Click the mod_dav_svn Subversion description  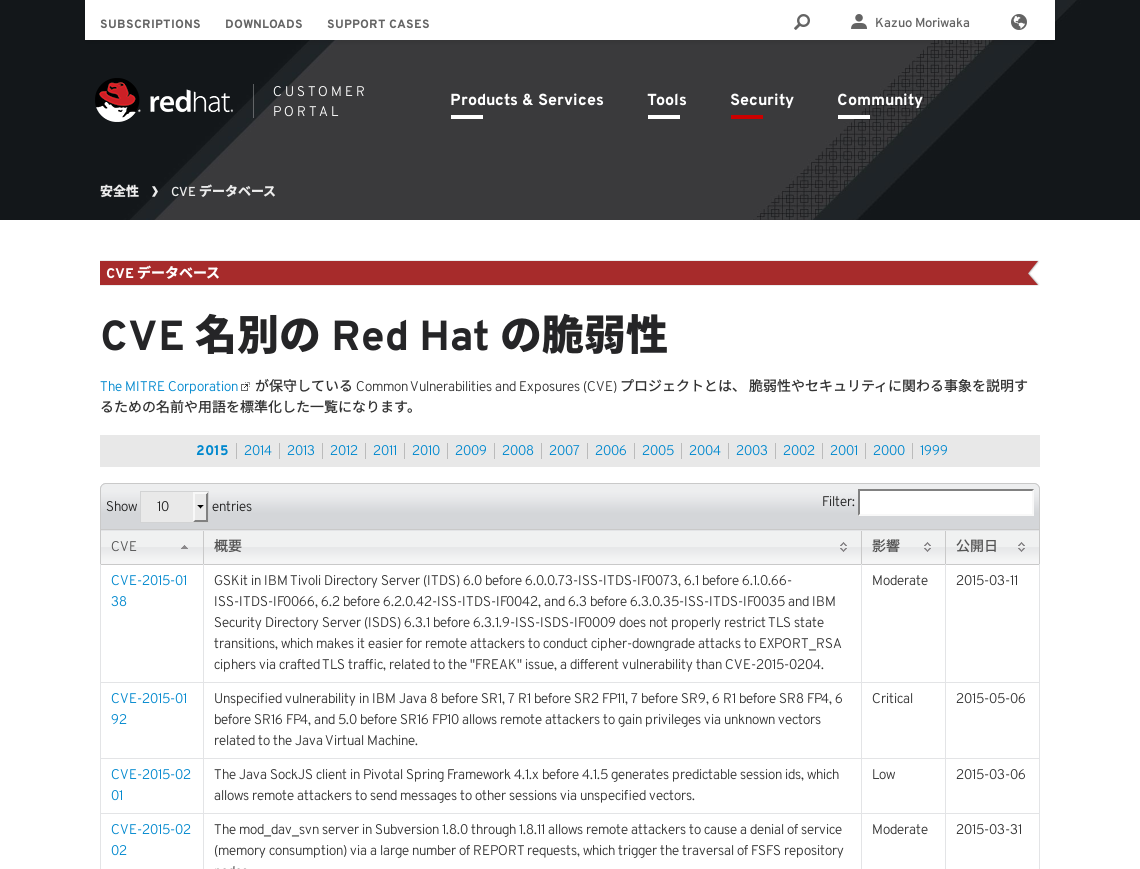(x=529, y=845)
